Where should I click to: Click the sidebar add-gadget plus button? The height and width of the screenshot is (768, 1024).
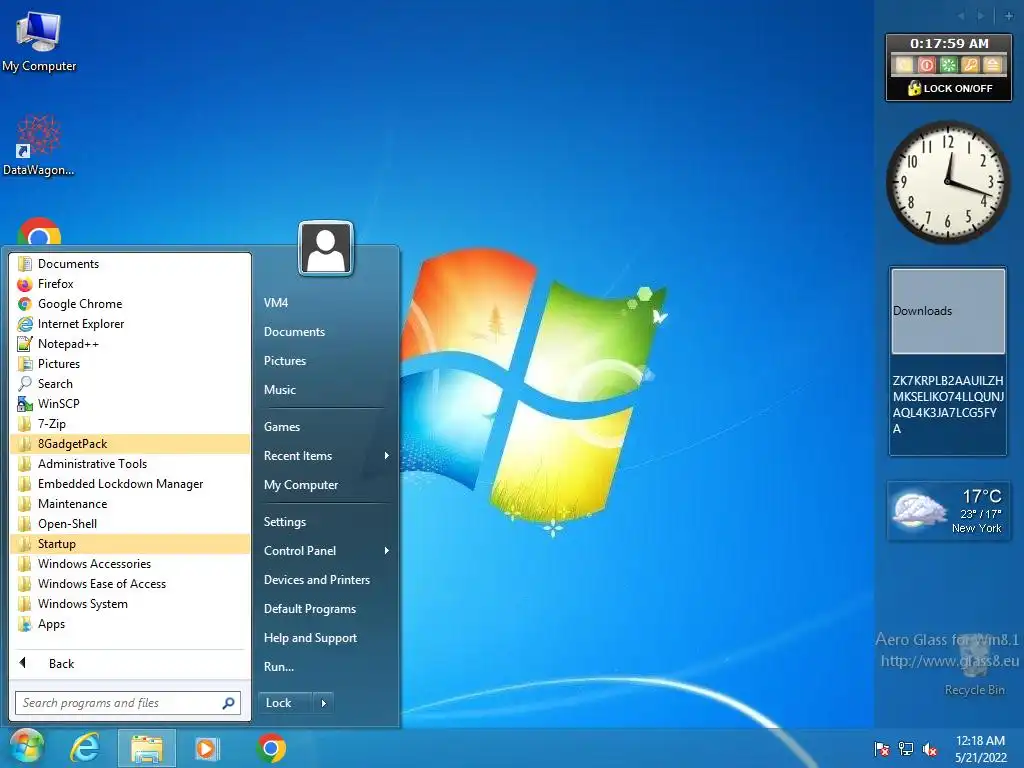pyautogui.click(x=1009, y=16)
